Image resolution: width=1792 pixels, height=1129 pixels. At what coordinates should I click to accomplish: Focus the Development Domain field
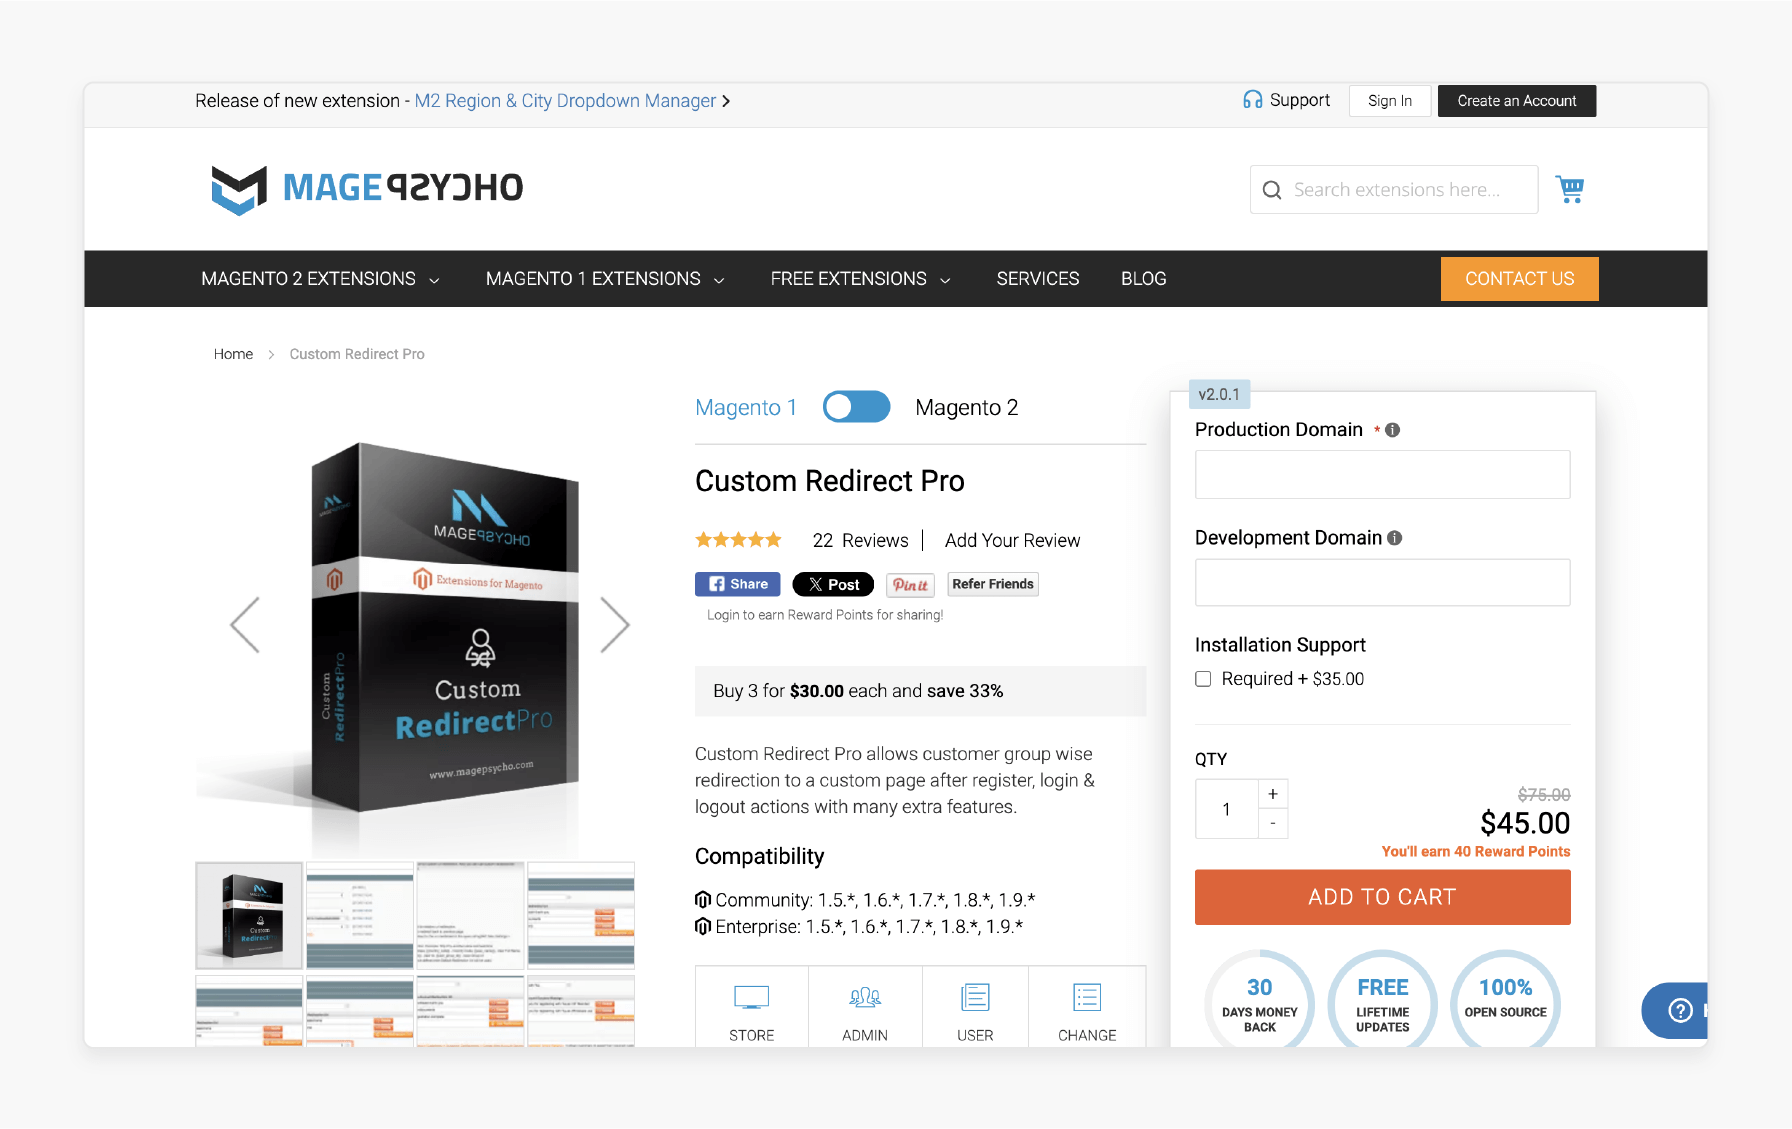1383,582
